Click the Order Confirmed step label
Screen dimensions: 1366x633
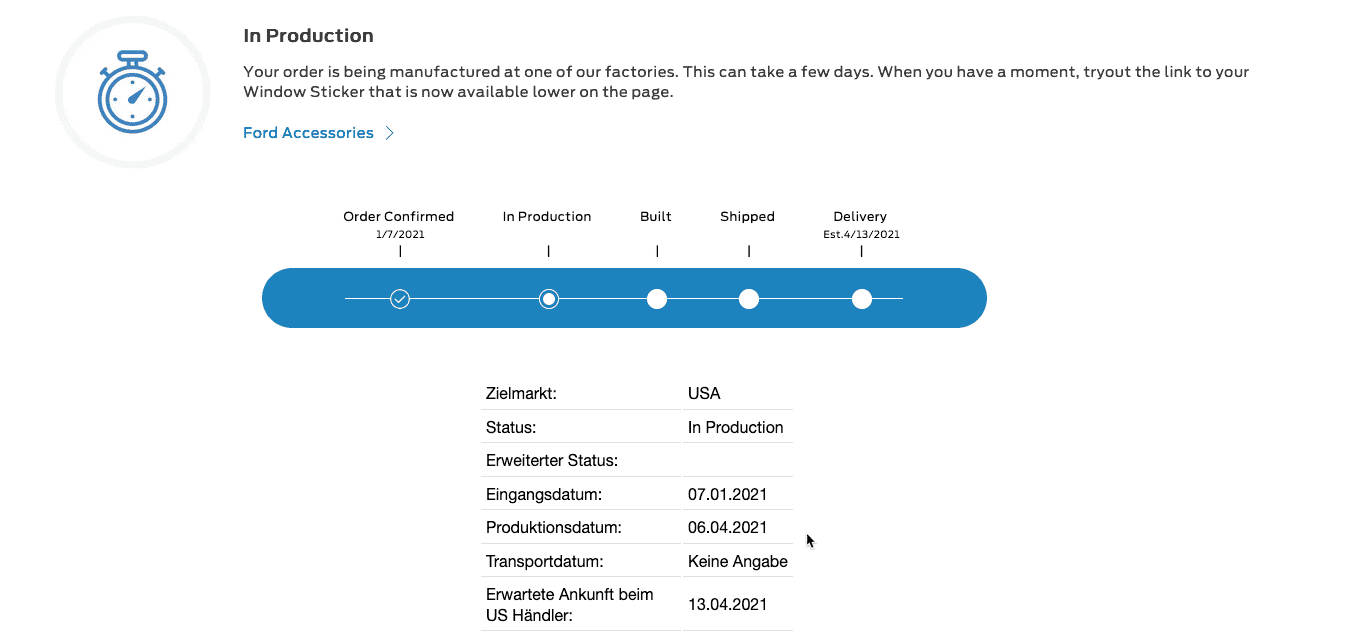coord(398,216)
